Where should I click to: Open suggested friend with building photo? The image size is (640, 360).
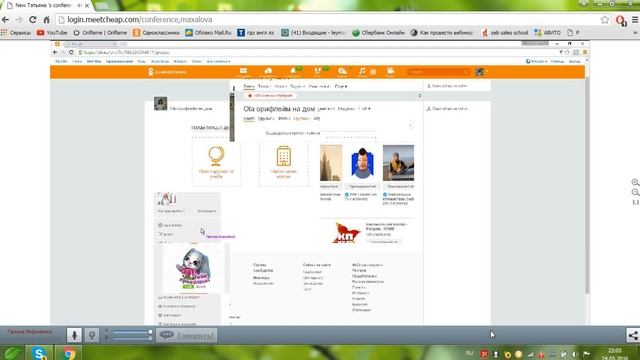click(331, 163)
